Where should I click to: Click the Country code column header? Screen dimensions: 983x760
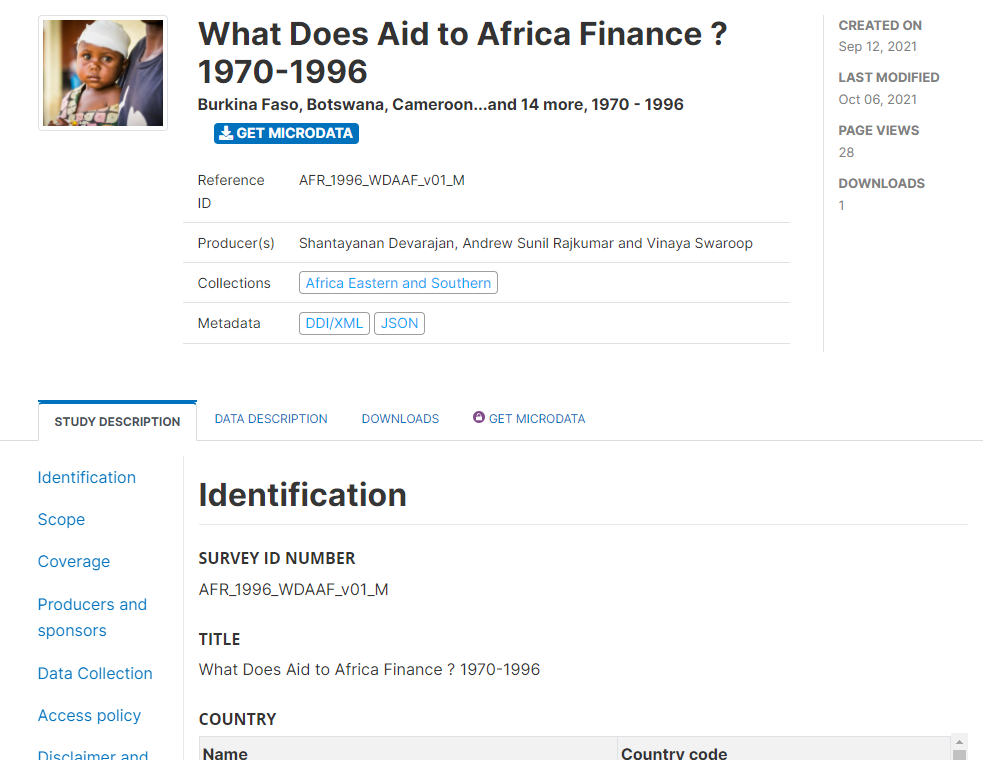tap(674, 753)
